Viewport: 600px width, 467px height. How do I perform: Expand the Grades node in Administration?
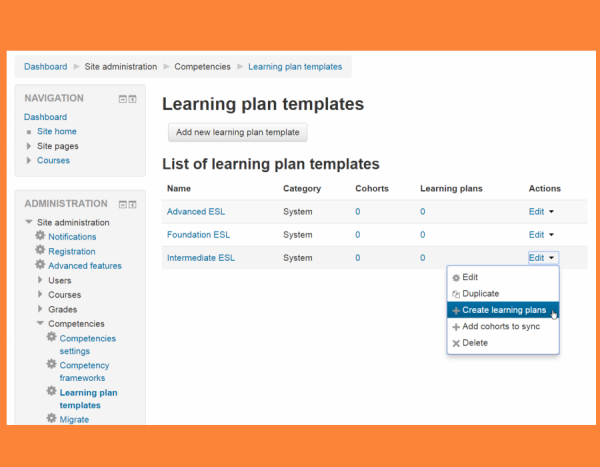click(x=40, y=309)
